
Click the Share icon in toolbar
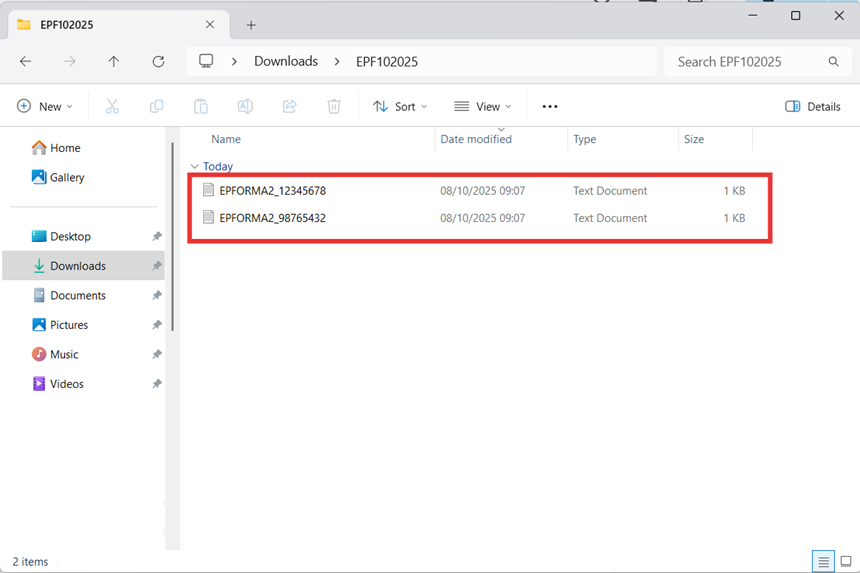(290, 106)
